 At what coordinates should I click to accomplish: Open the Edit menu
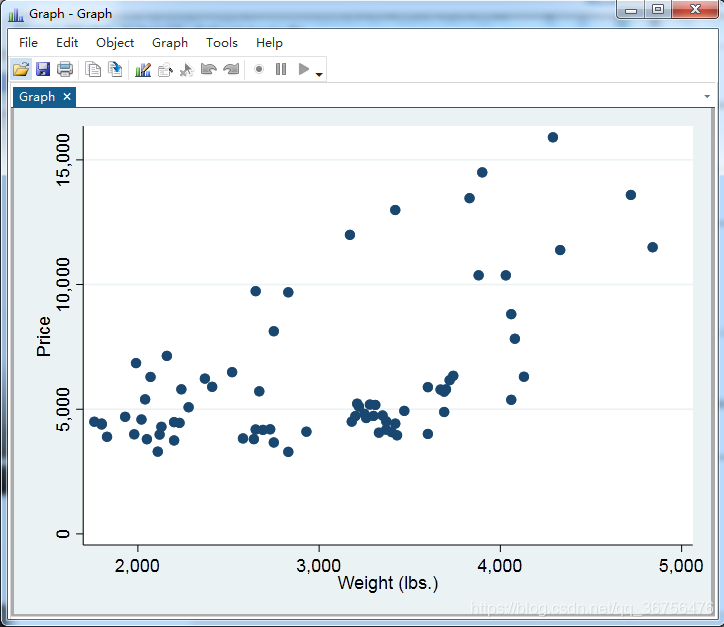(67, 43)
